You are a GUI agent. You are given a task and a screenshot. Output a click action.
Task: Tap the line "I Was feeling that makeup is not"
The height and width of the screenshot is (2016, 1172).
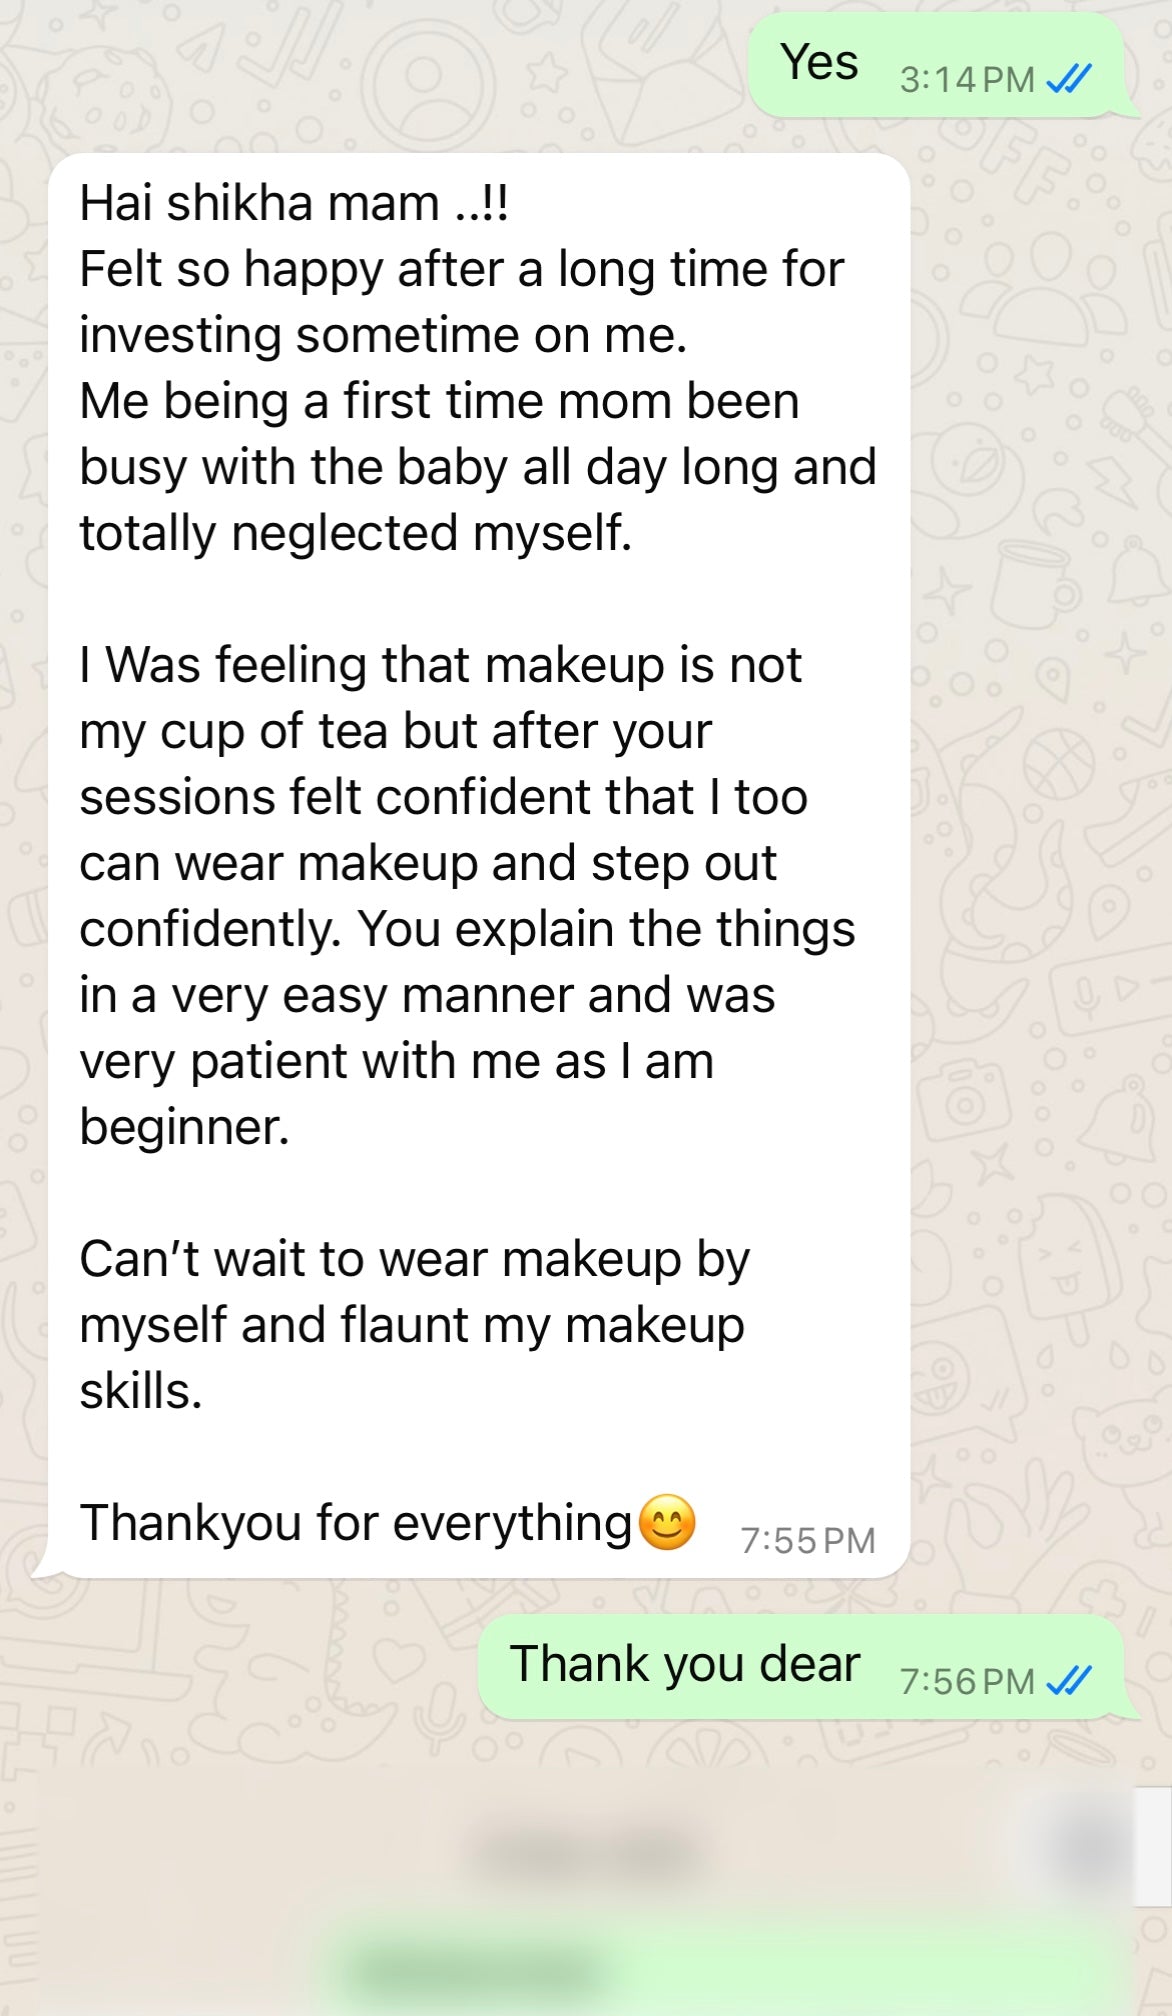[x=440, y=665]
